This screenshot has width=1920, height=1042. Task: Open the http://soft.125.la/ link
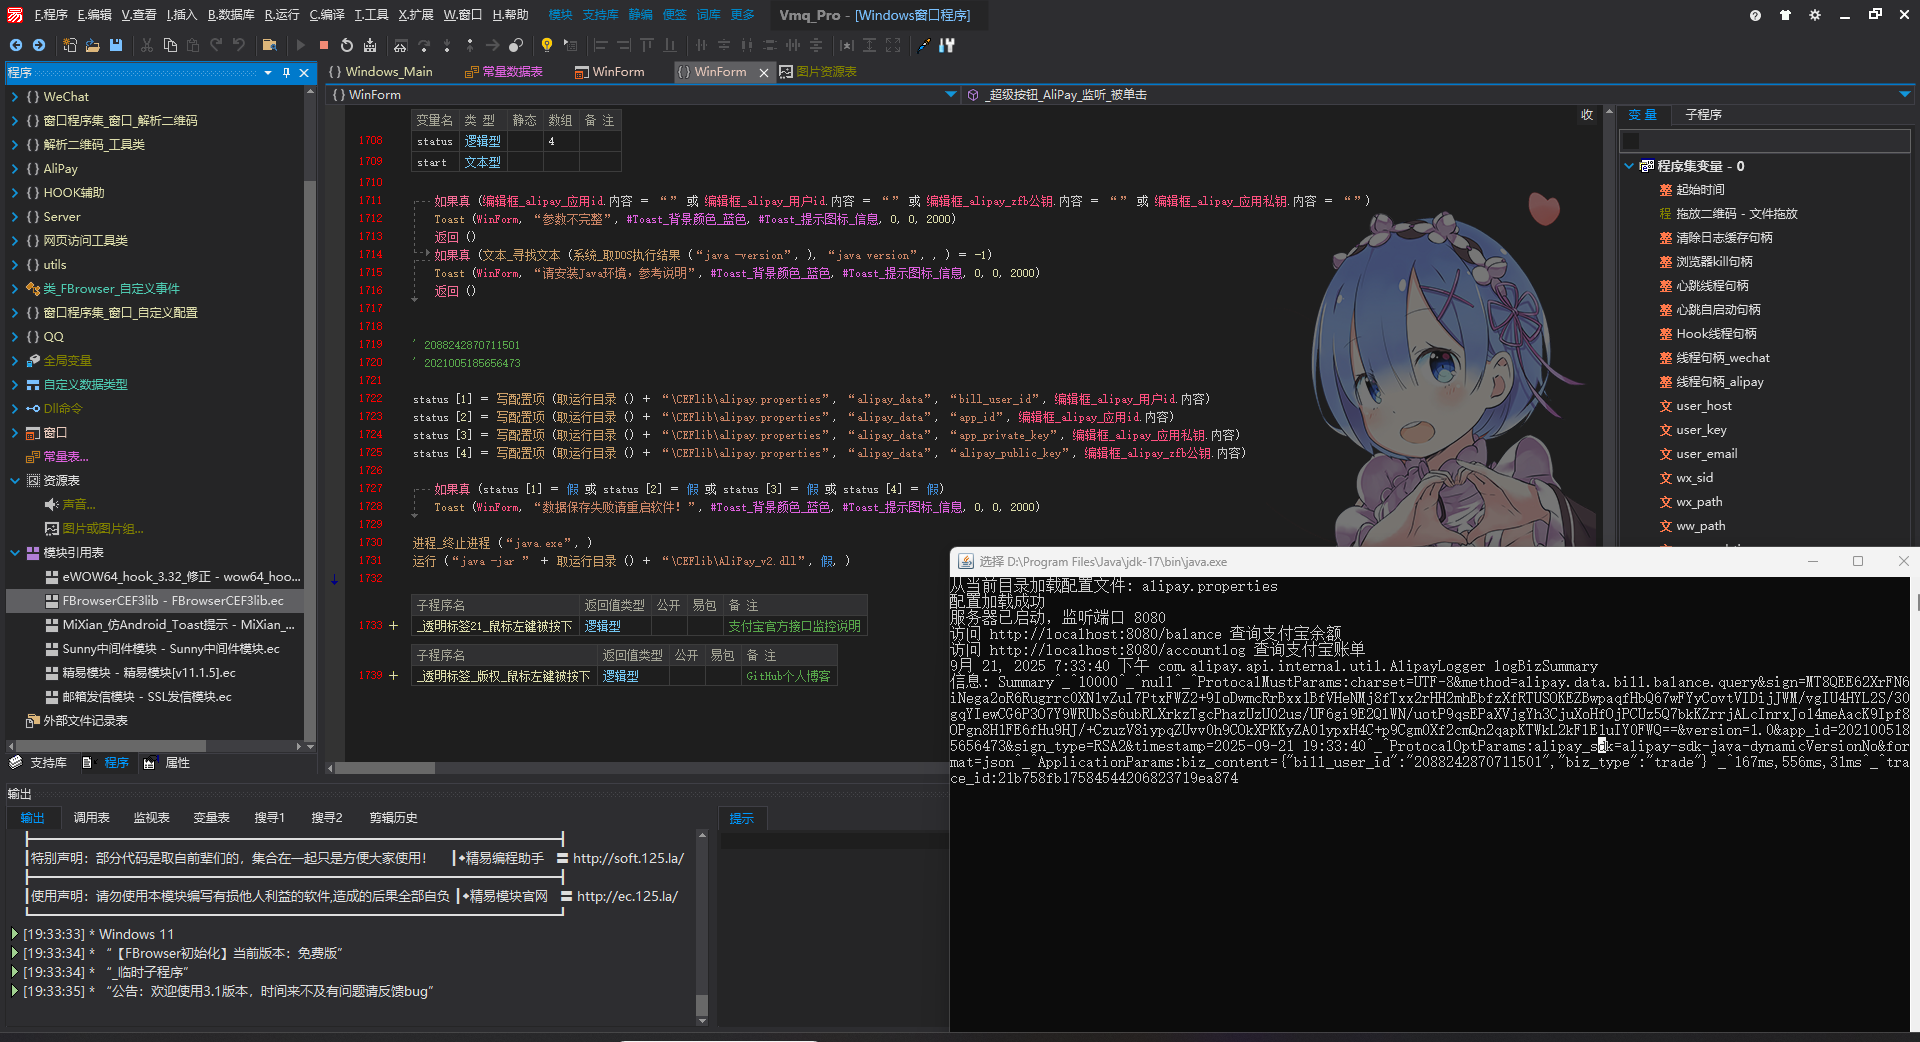628,858
